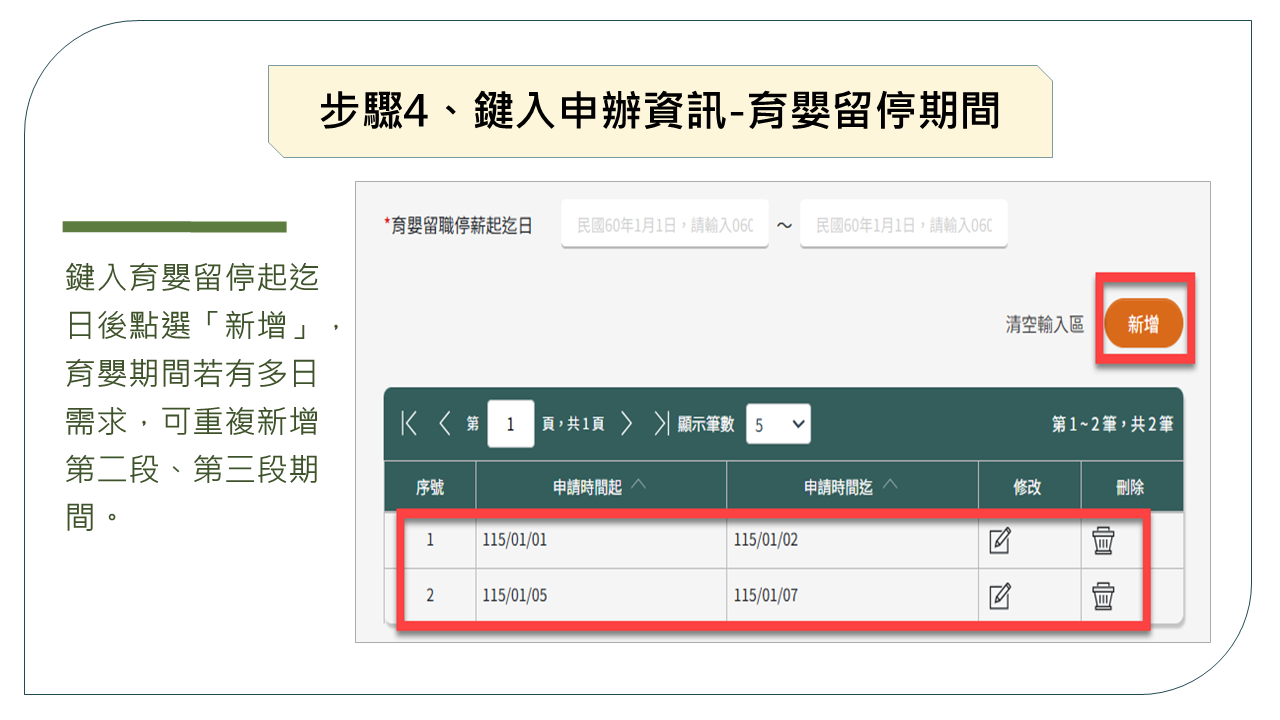Sort by 申請時間起 arrow
The height and width of the screenshot is (720, 1280).
(639, 485)
